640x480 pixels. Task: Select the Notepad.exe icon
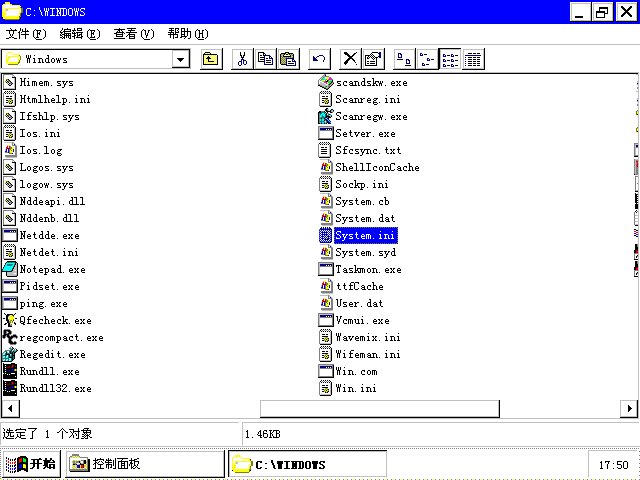point(10,269)
